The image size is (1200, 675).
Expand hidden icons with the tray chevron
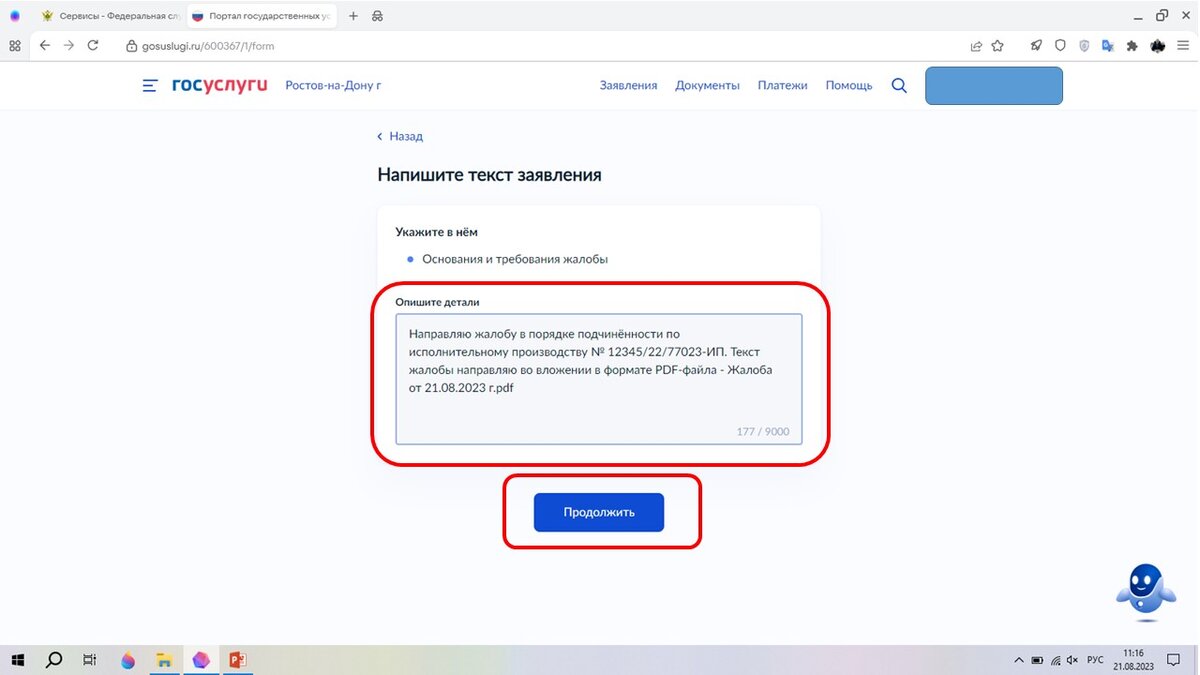(1018, 660)
